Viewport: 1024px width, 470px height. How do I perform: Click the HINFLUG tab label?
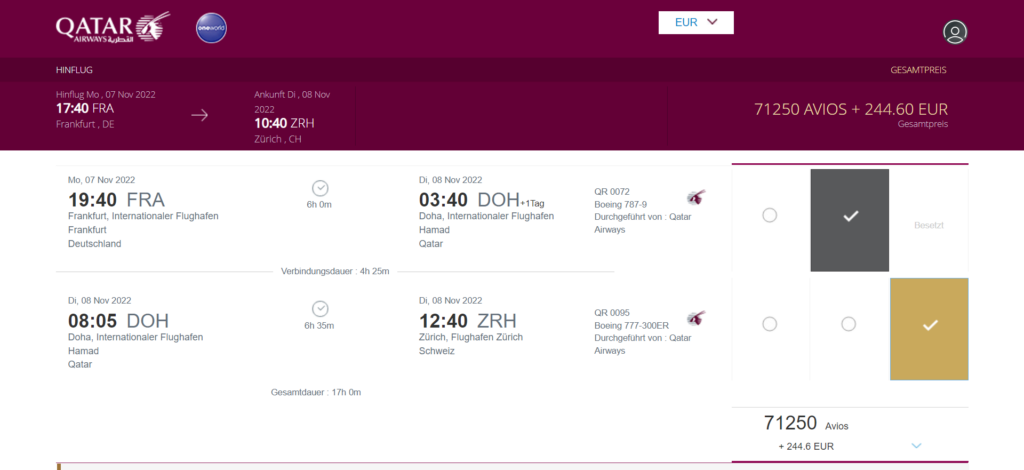(x=75, y=71)
